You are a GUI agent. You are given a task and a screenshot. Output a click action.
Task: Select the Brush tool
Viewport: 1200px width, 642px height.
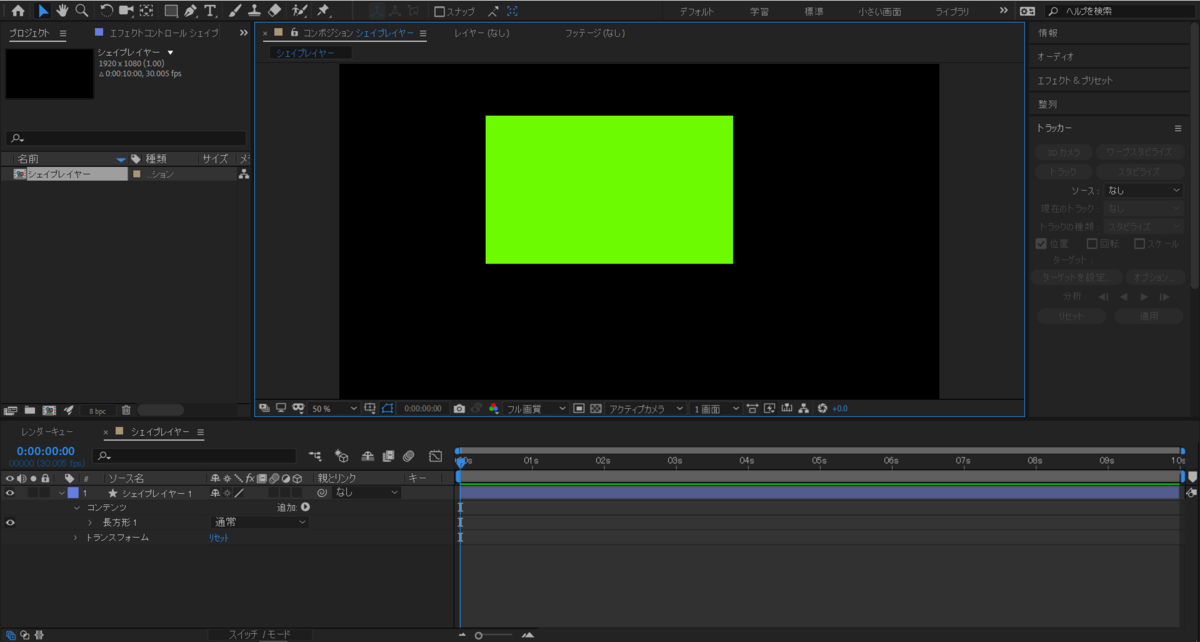pos(235,11)
